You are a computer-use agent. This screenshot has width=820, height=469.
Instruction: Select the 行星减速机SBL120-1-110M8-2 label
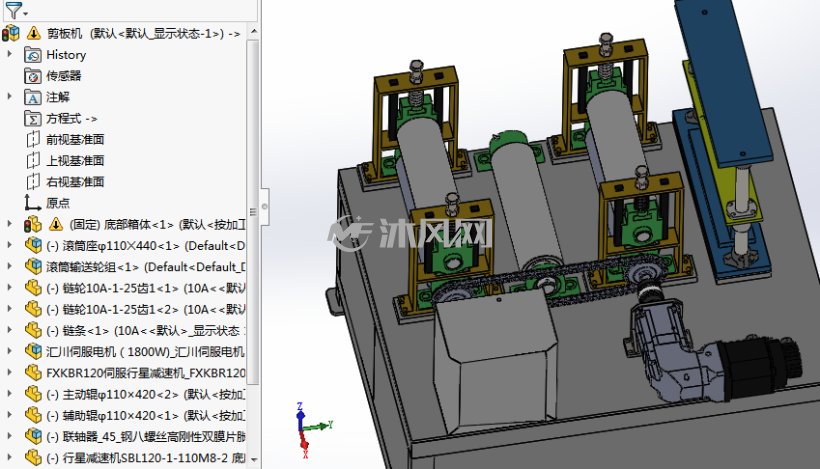(146, 458)
